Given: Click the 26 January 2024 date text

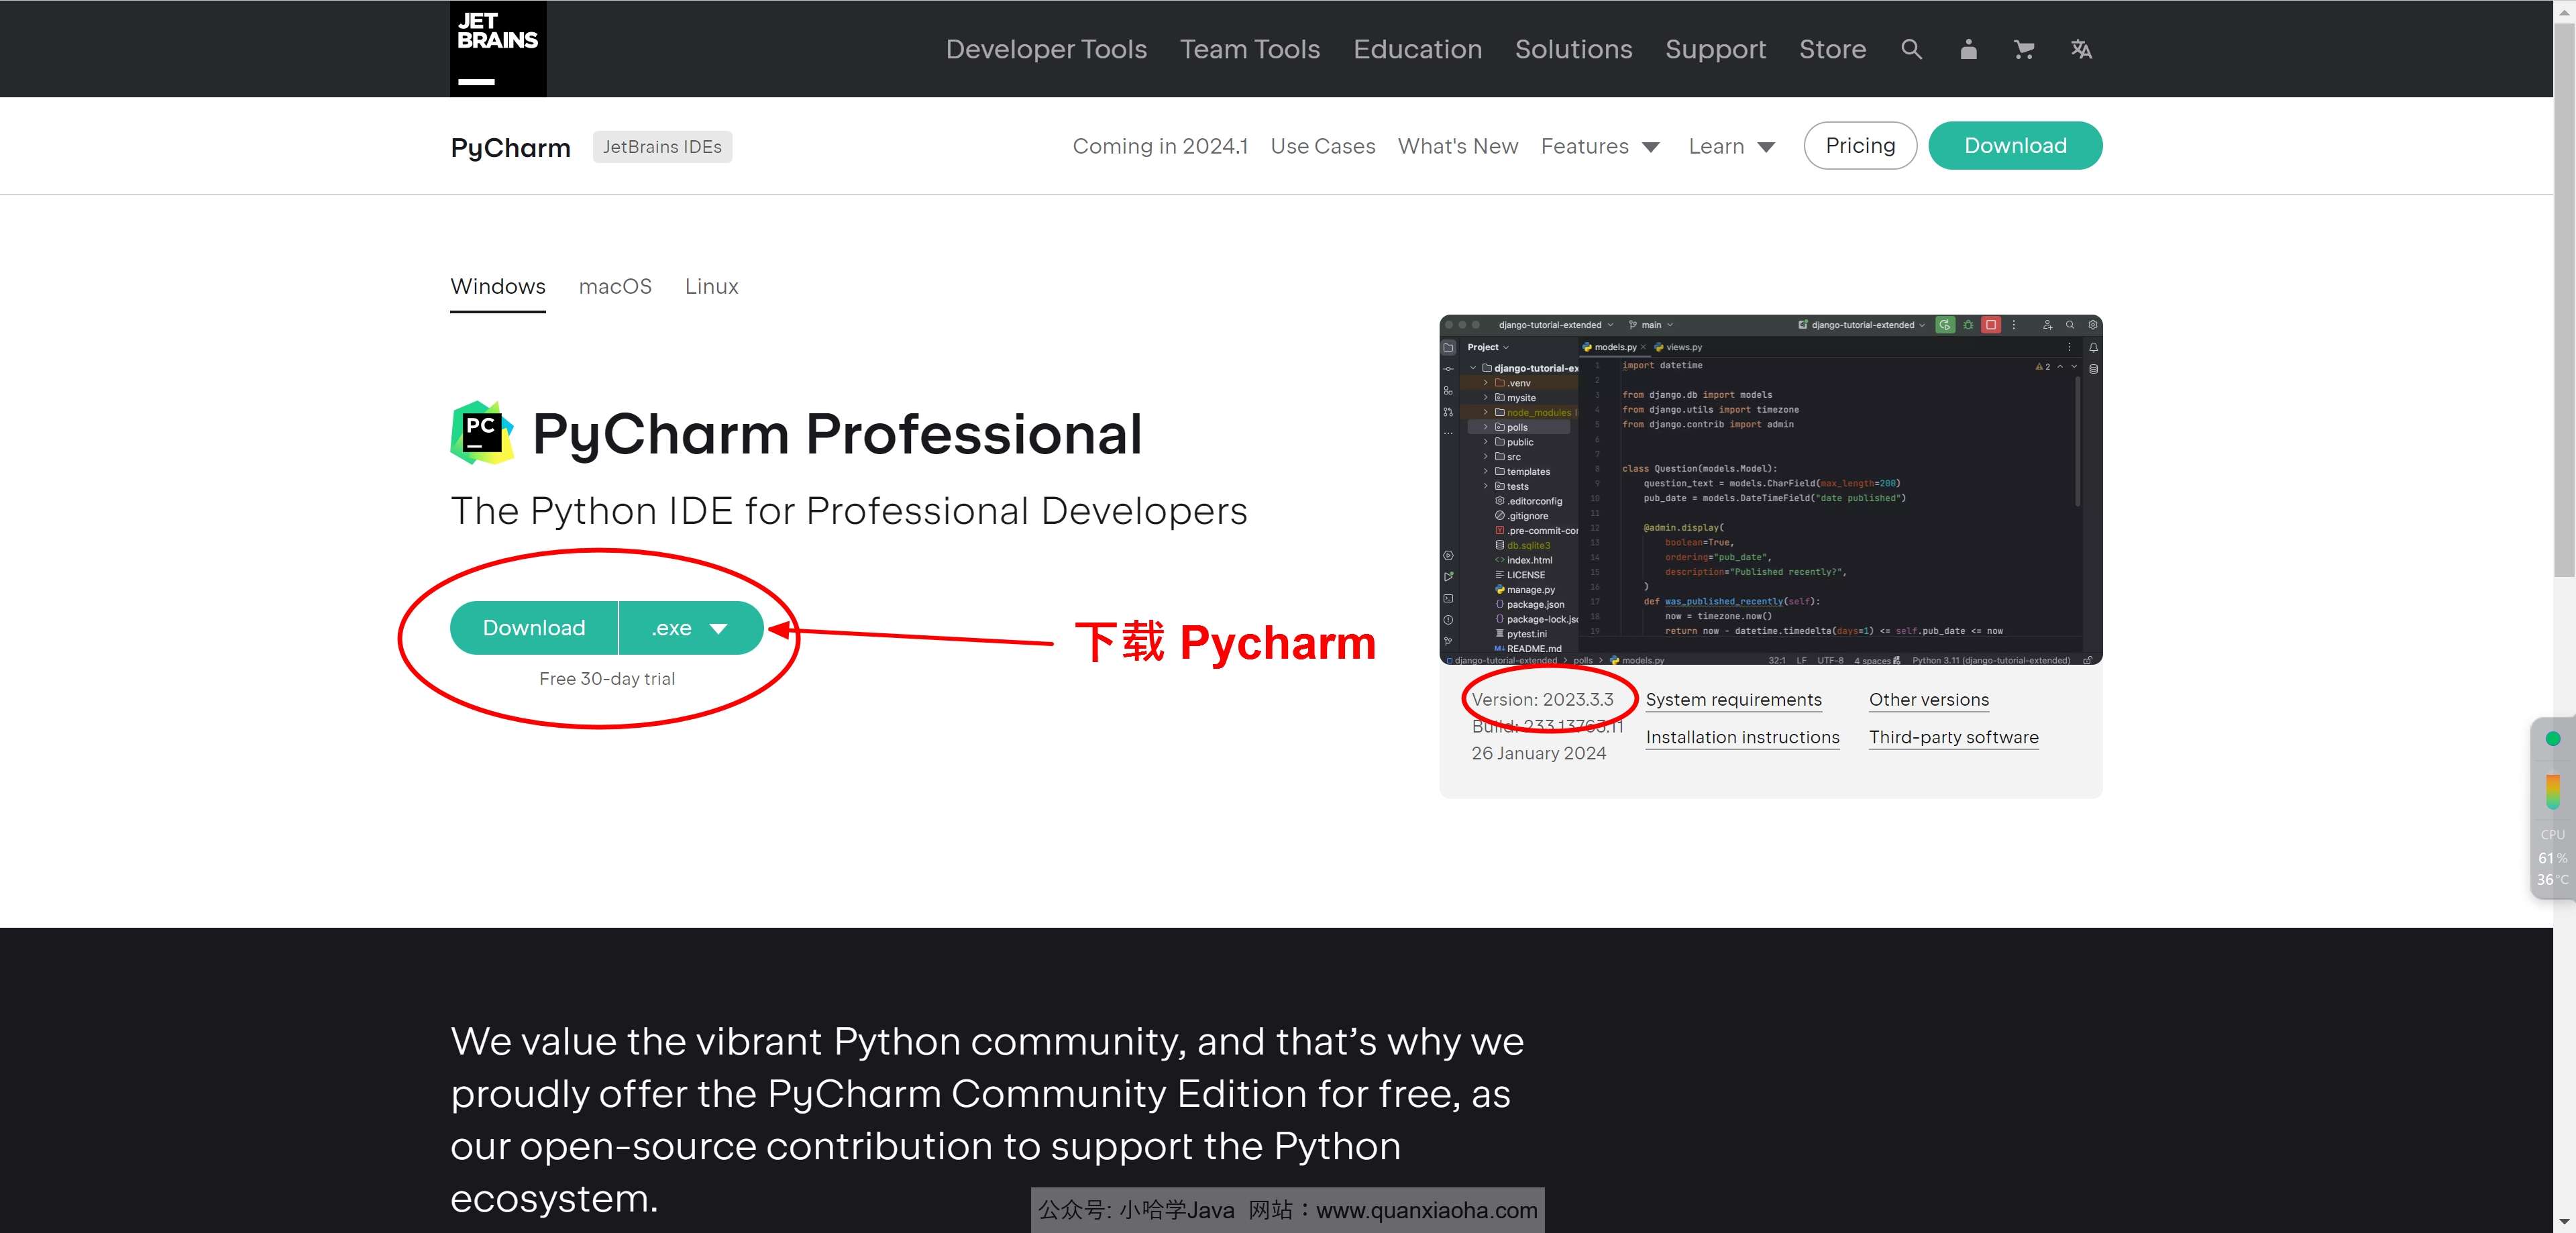Looking at the screenshot, I should [x=1538, y=753].
